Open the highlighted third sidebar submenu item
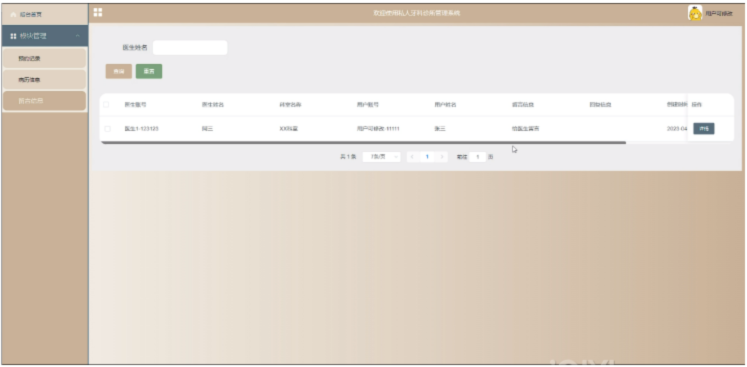The height and width of the screenshot is (367, 747). point(44,101)
